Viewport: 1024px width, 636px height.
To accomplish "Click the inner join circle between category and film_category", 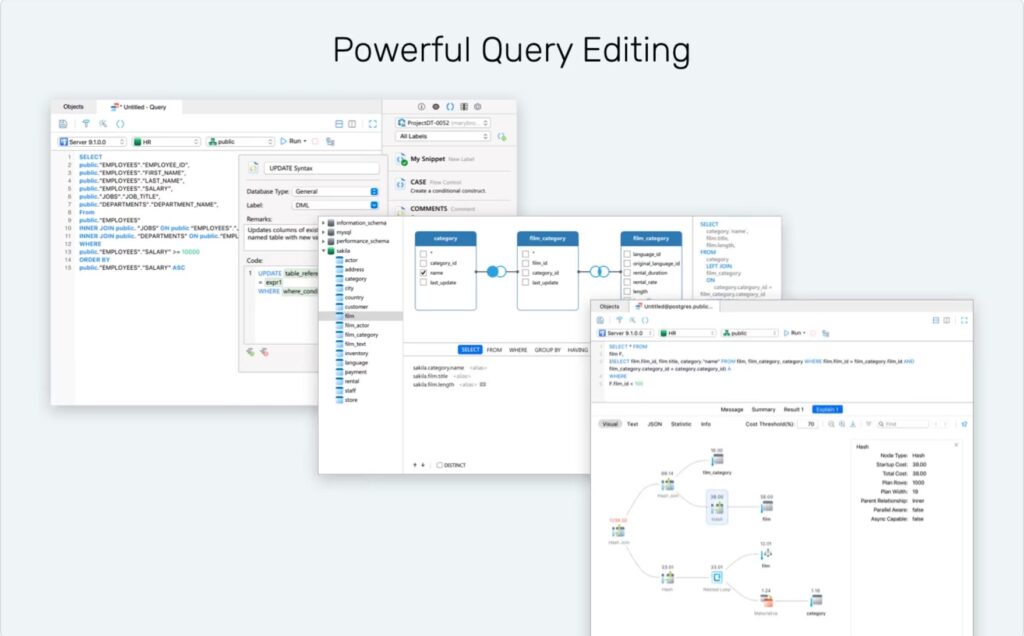I will click(x=496, y=271).
